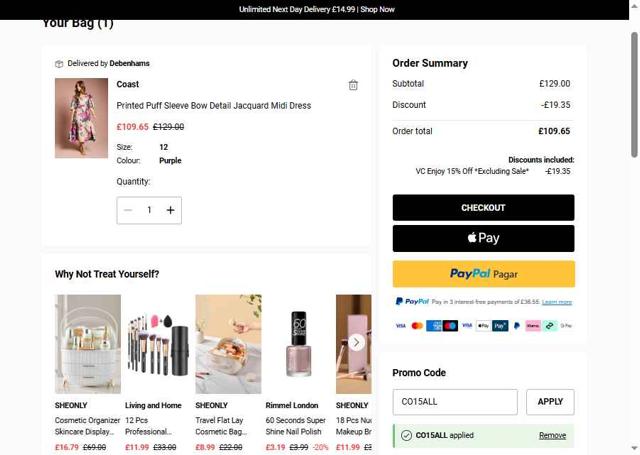Decrease quantity with the minus button
This screenshot has height=455, width=640.
tap(128, 210)
